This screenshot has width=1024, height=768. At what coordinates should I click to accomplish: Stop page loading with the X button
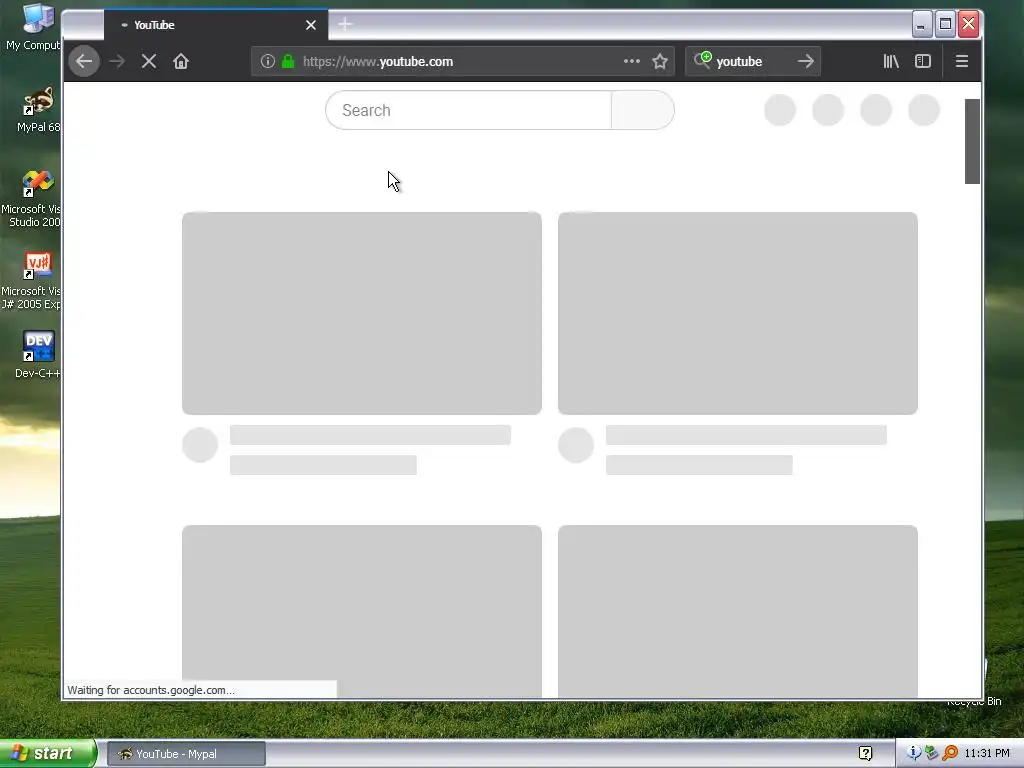pyautogui.click(x=149, y=61)
